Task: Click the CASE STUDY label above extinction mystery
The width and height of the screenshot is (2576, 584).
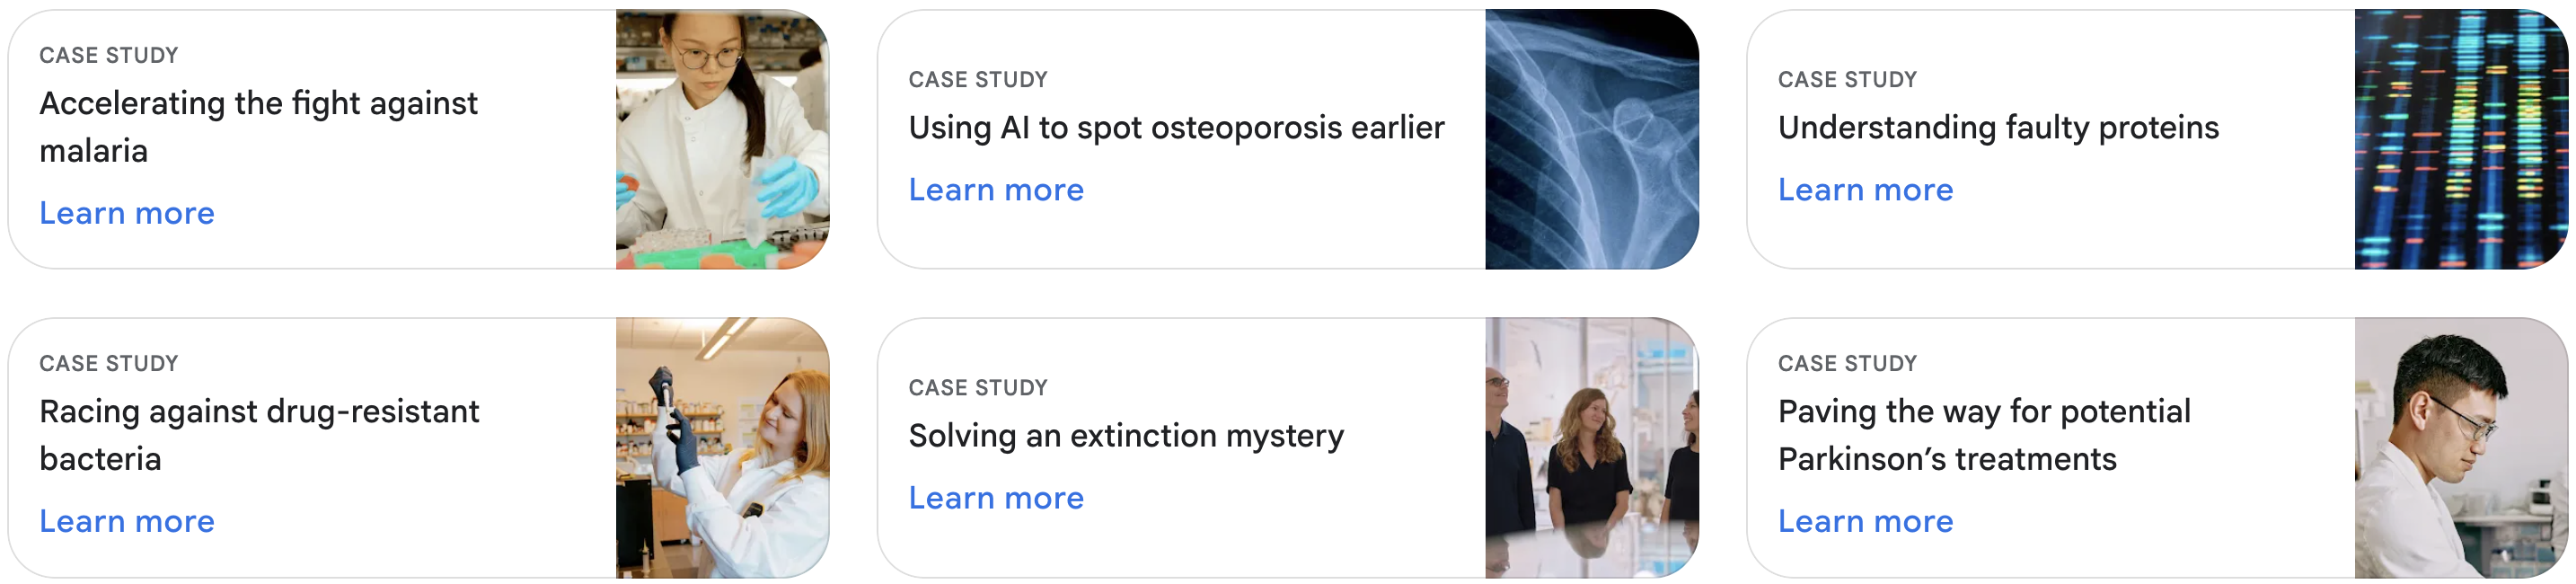Action: (978, 387)
